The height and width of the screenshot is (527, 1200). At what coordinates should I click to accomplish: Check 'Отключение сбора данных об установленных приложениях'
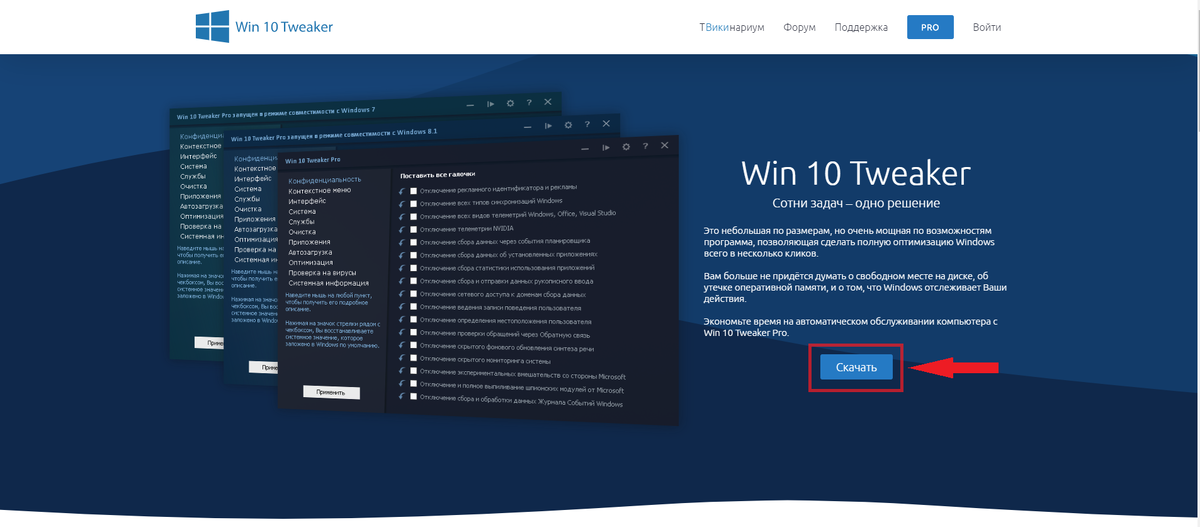[x=413, y=255]
